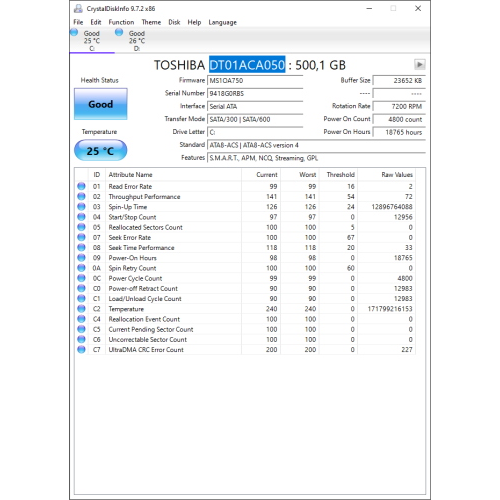Click the CrystalDiskInfo app icon in title bar
Image resolution: width=500 pixels, height=500 pixels.
point(78,9)
